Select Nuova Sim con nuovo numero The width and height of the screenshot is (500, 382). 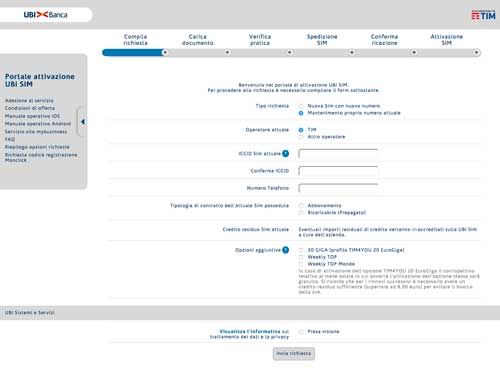[x=301, y=106]
